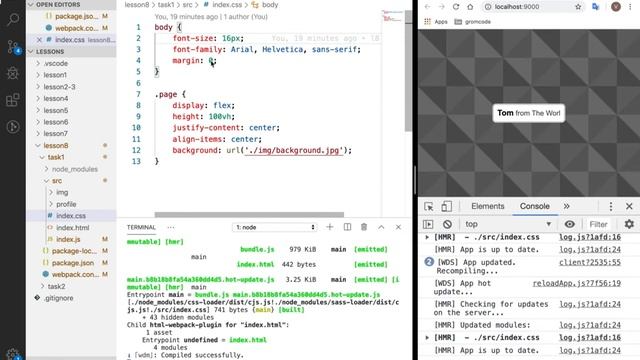Close the DevTools panel
This screenshot has width=640, height=360.
click(x=629, y=206)
